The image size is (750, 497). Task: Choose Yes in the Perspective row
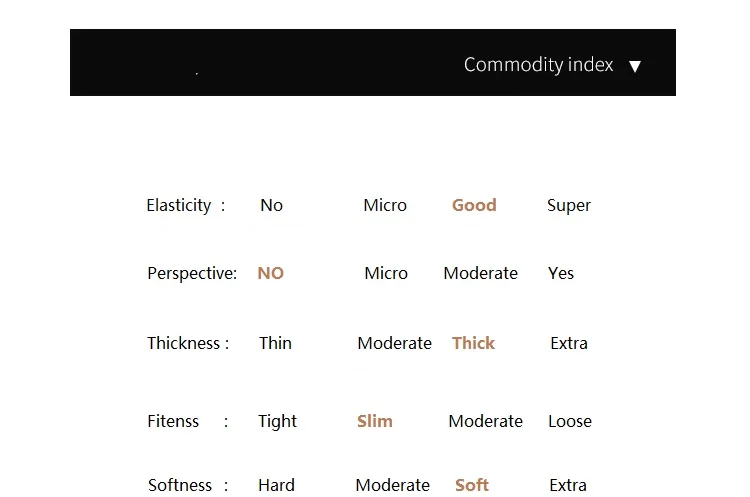point(561,273)
